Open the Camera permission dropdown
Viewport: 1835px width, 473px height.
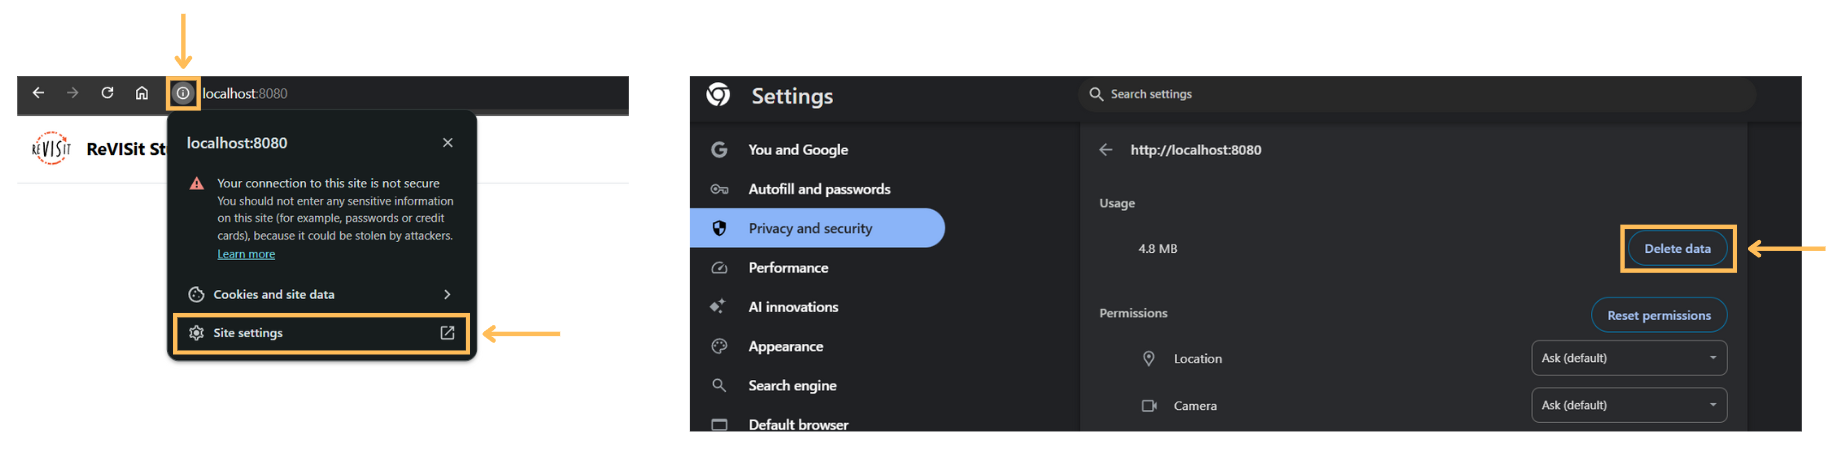point(1628,405)
